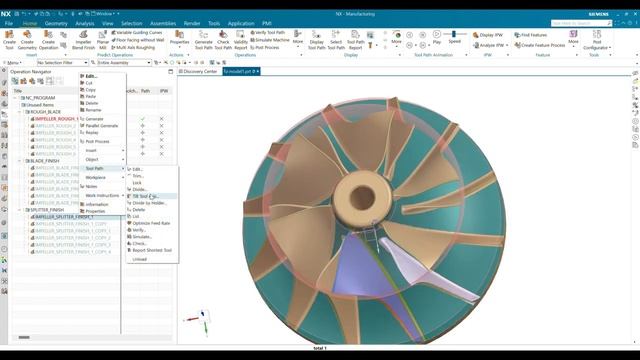
Task: Click Verify Tool Path in ribbon
Action: point(267,33)
